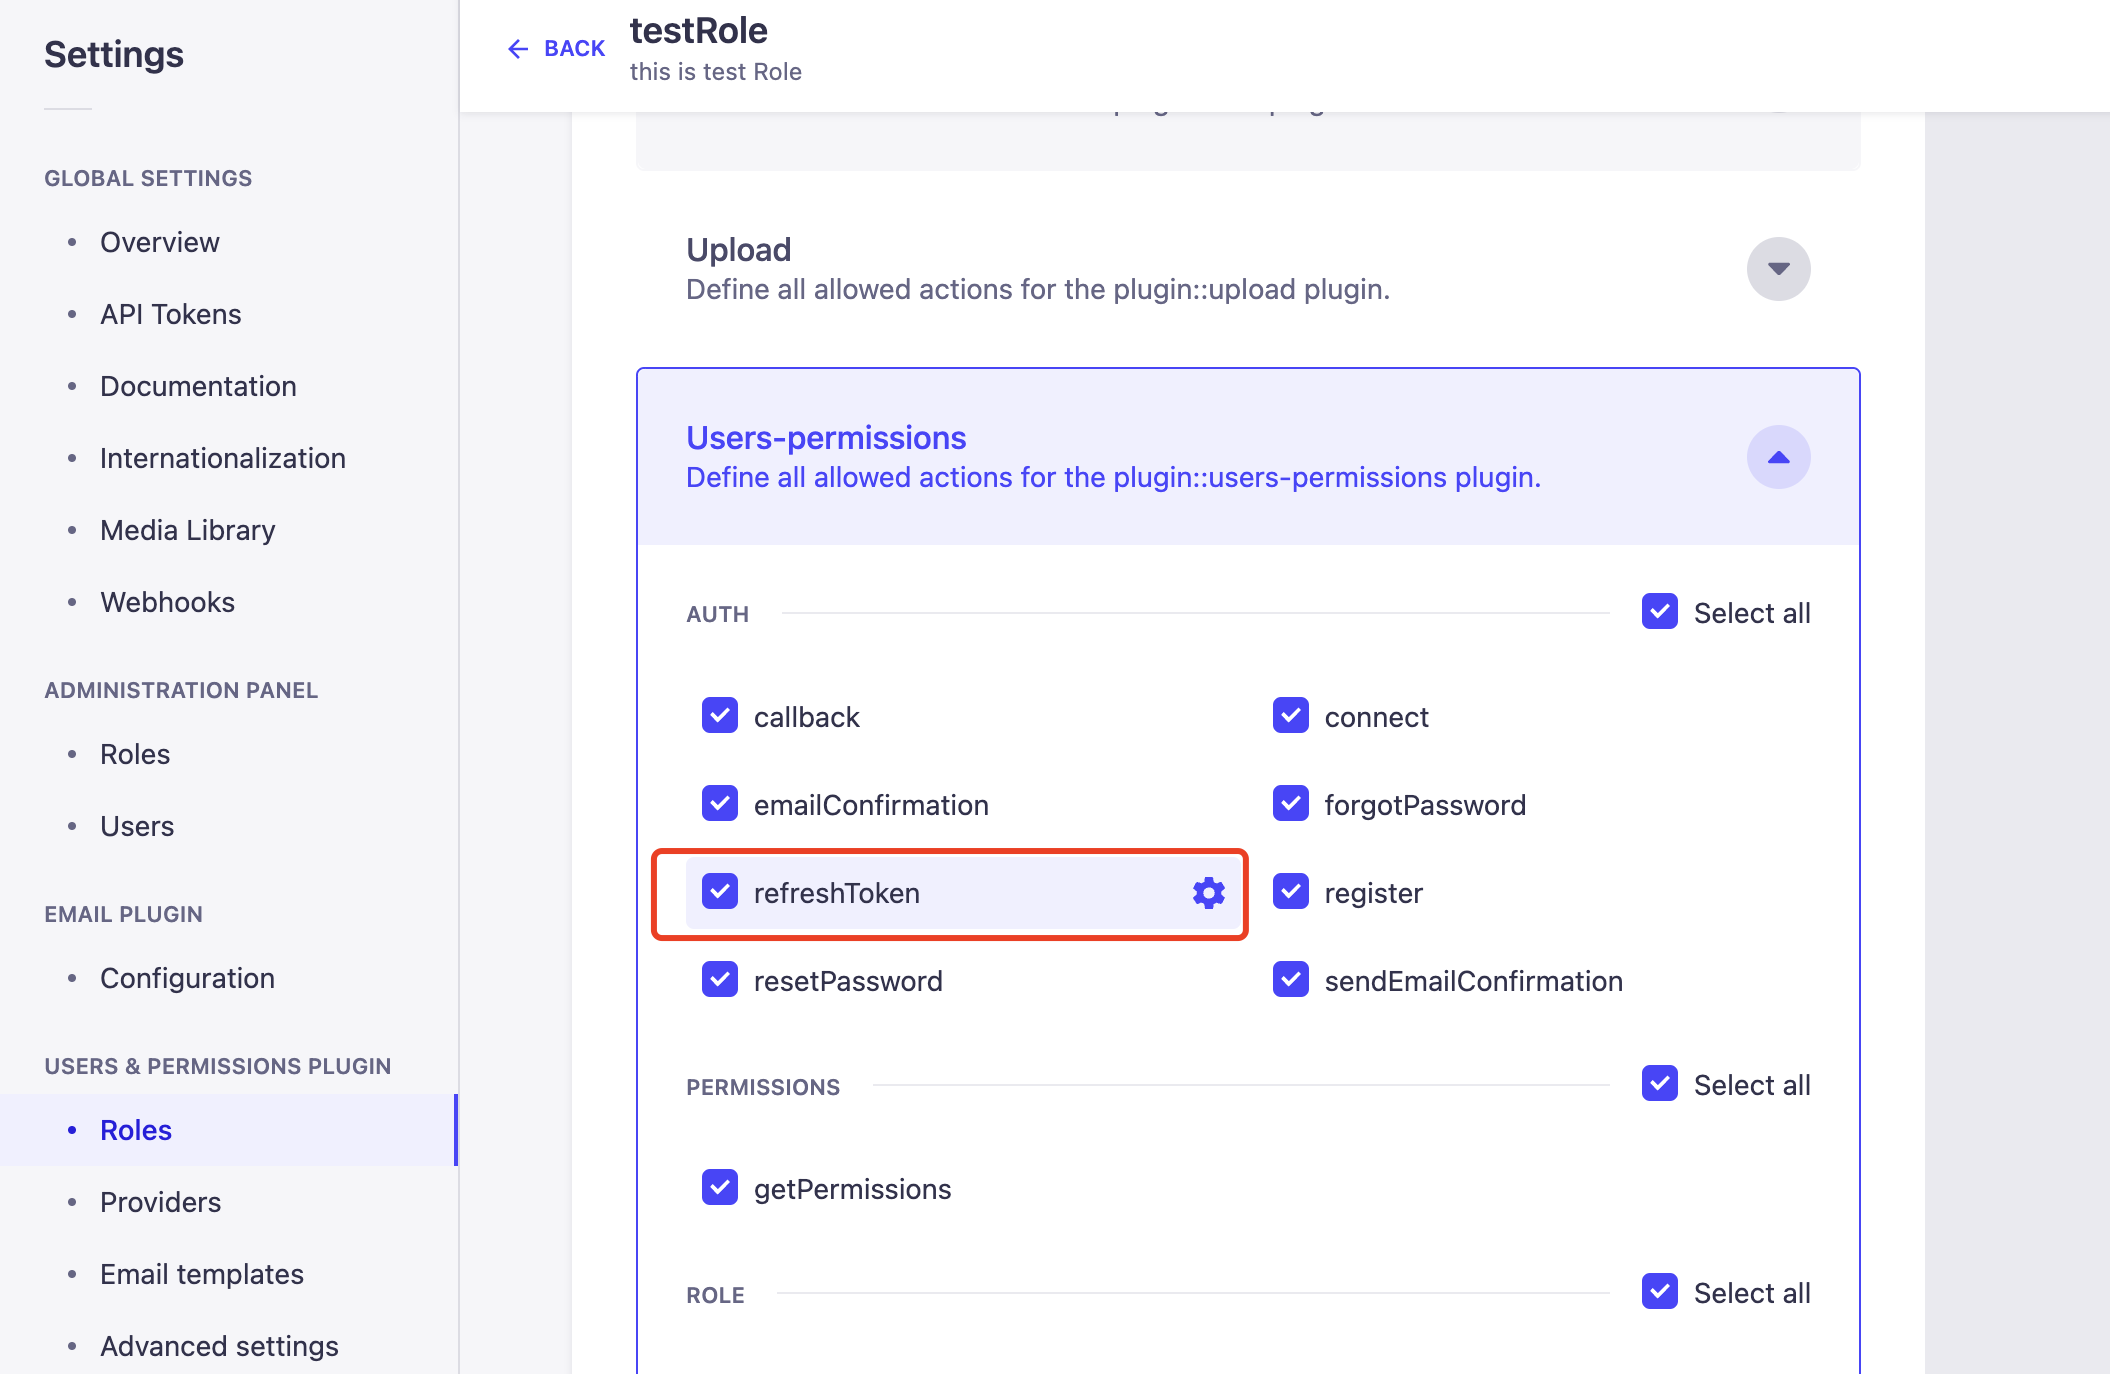Image resolution: width=2110 pixels, height=1374 pixels.
Task: Open Administration Panel Users page
Action: pyautogui.click(x=137, y=826)
